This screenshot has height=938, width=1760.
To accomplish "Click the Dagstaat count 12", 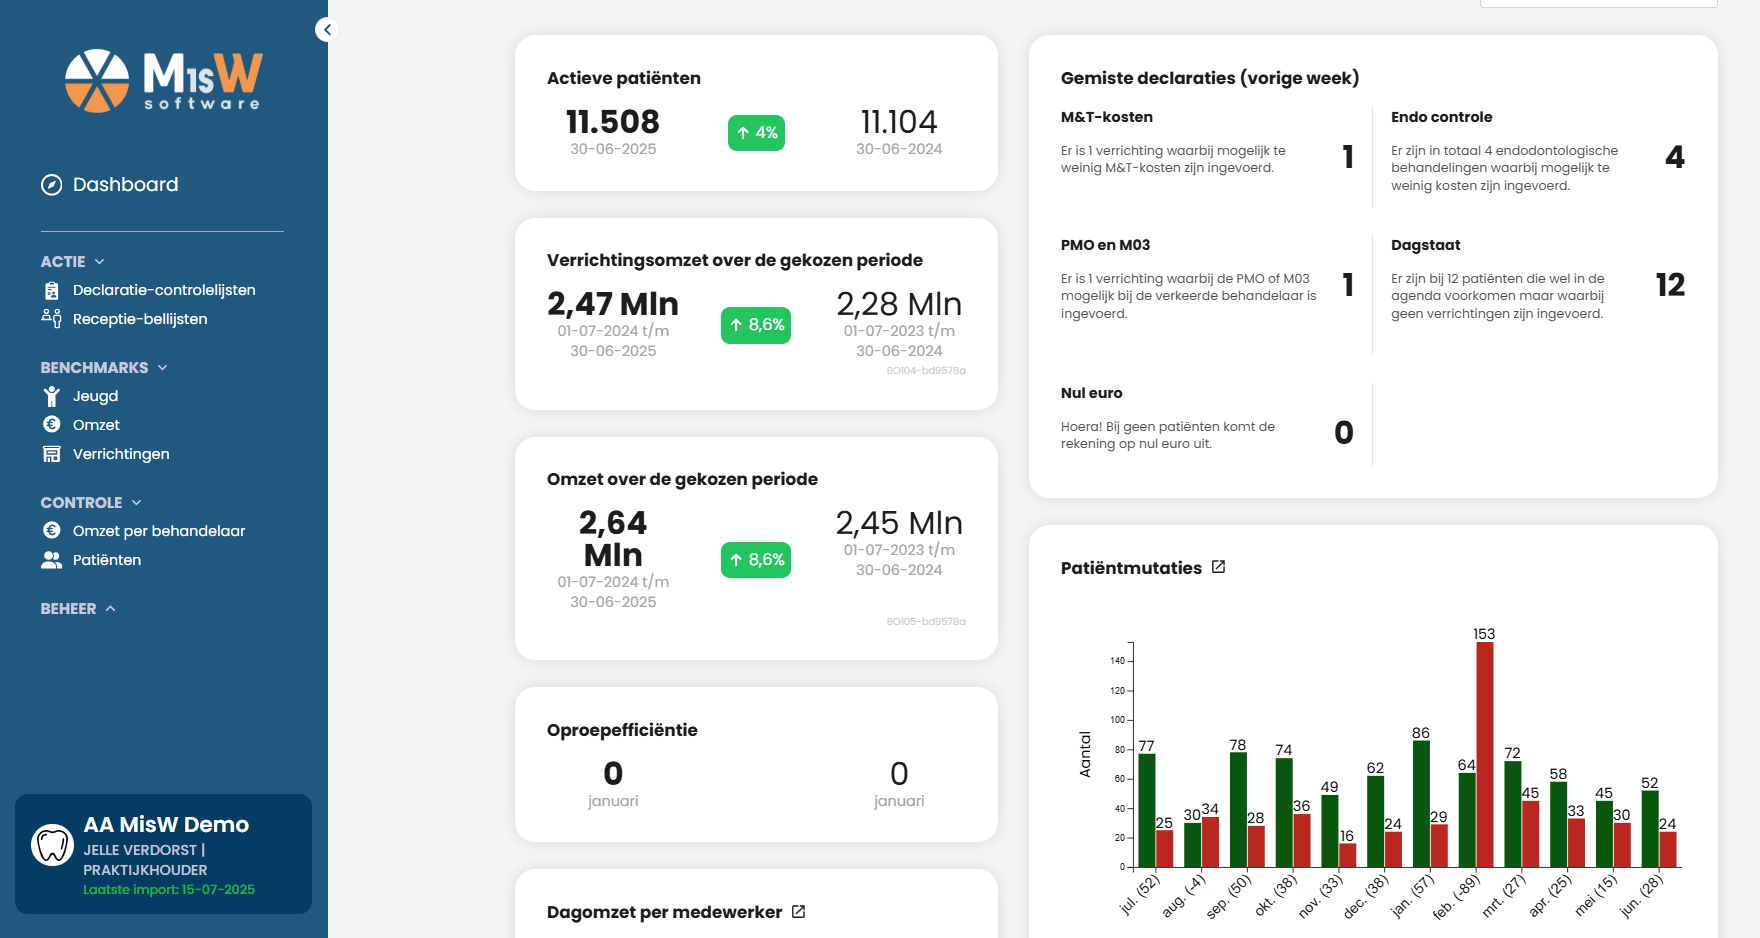I will (1670, 285).
